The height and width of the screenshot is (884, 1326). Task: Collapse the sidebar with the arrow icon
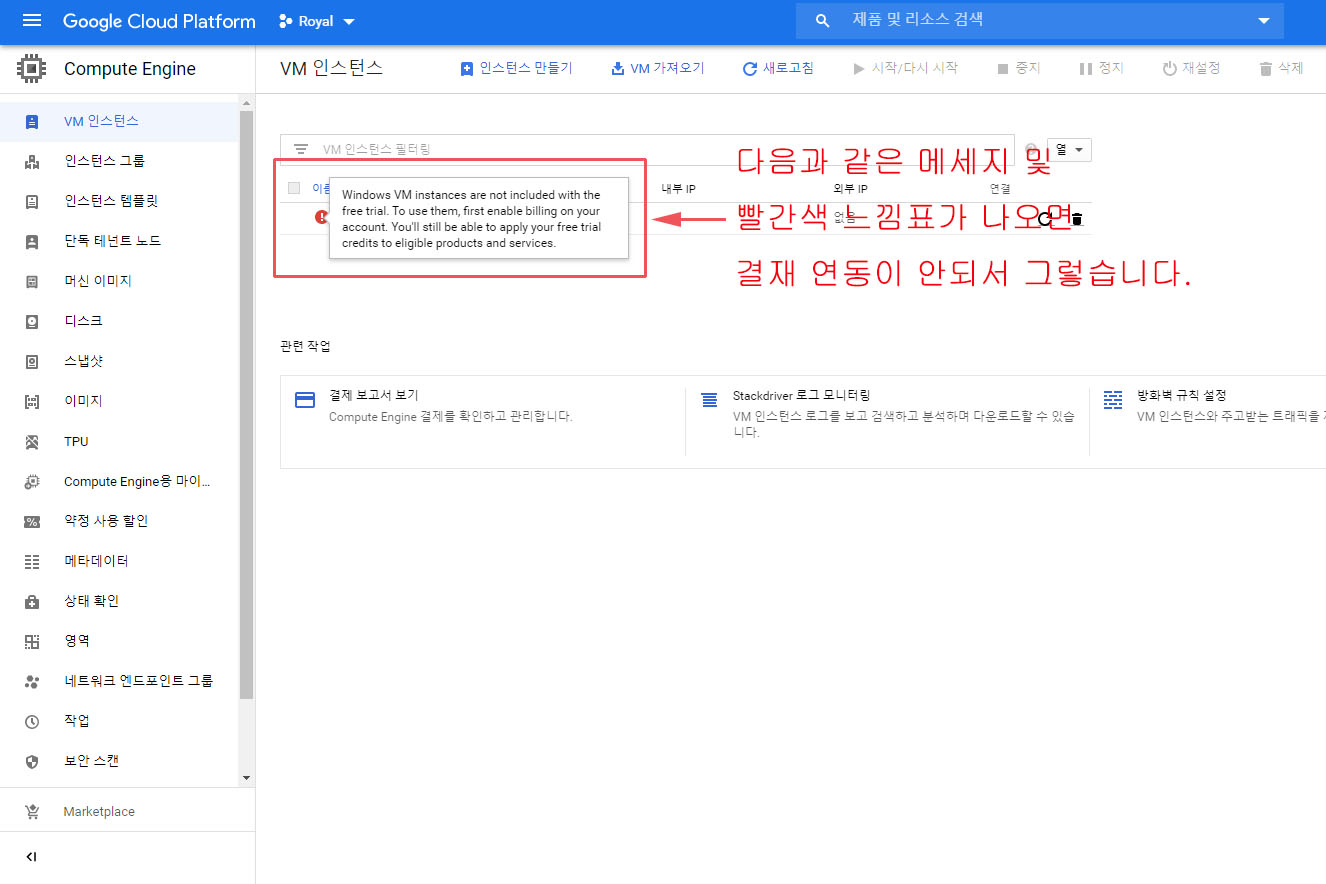[x=32, y=857]
